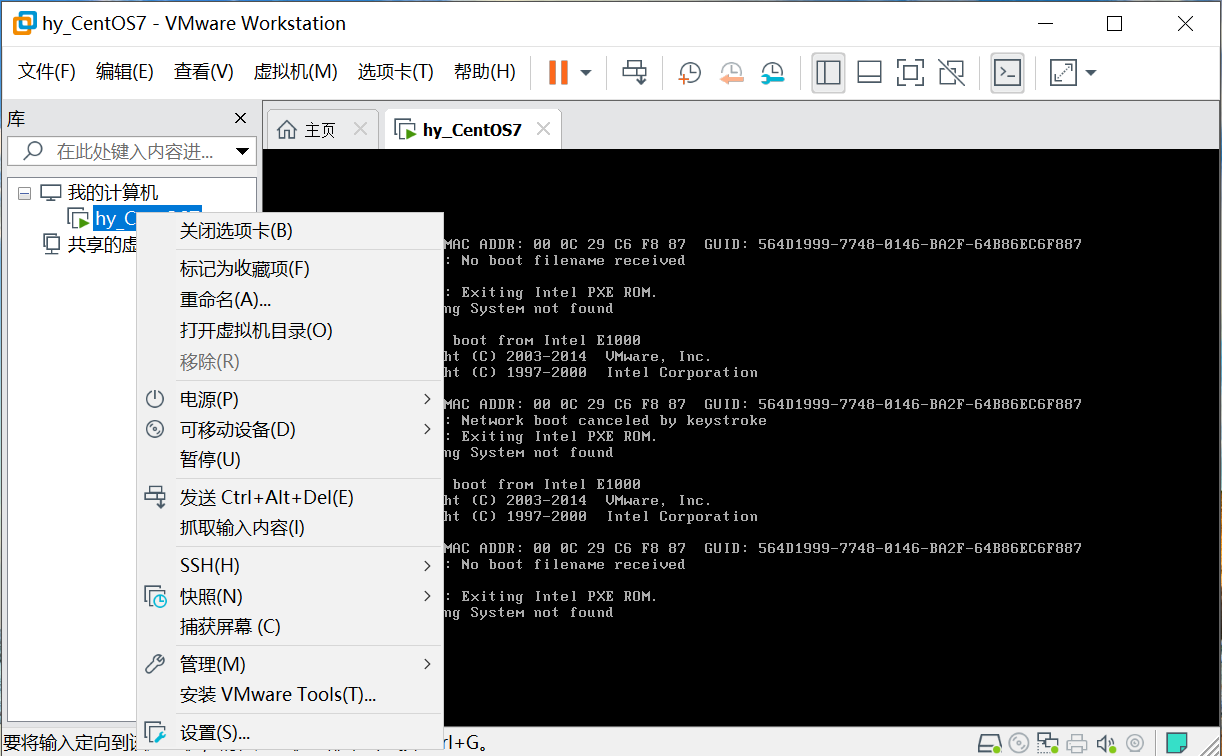This screenshot has width=1222, height=756.
Task: Enter full screen mode icon
Action: [910, 72]
